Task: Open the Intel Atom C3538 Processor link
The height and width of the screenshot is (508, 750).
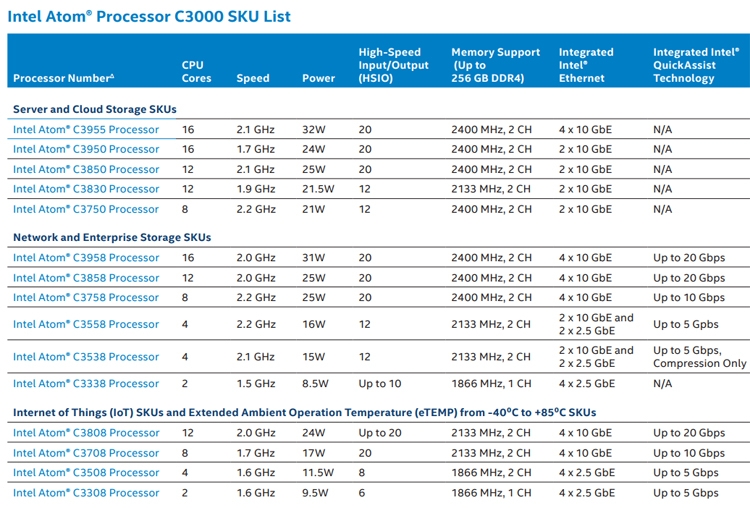Action: (86, 357)
